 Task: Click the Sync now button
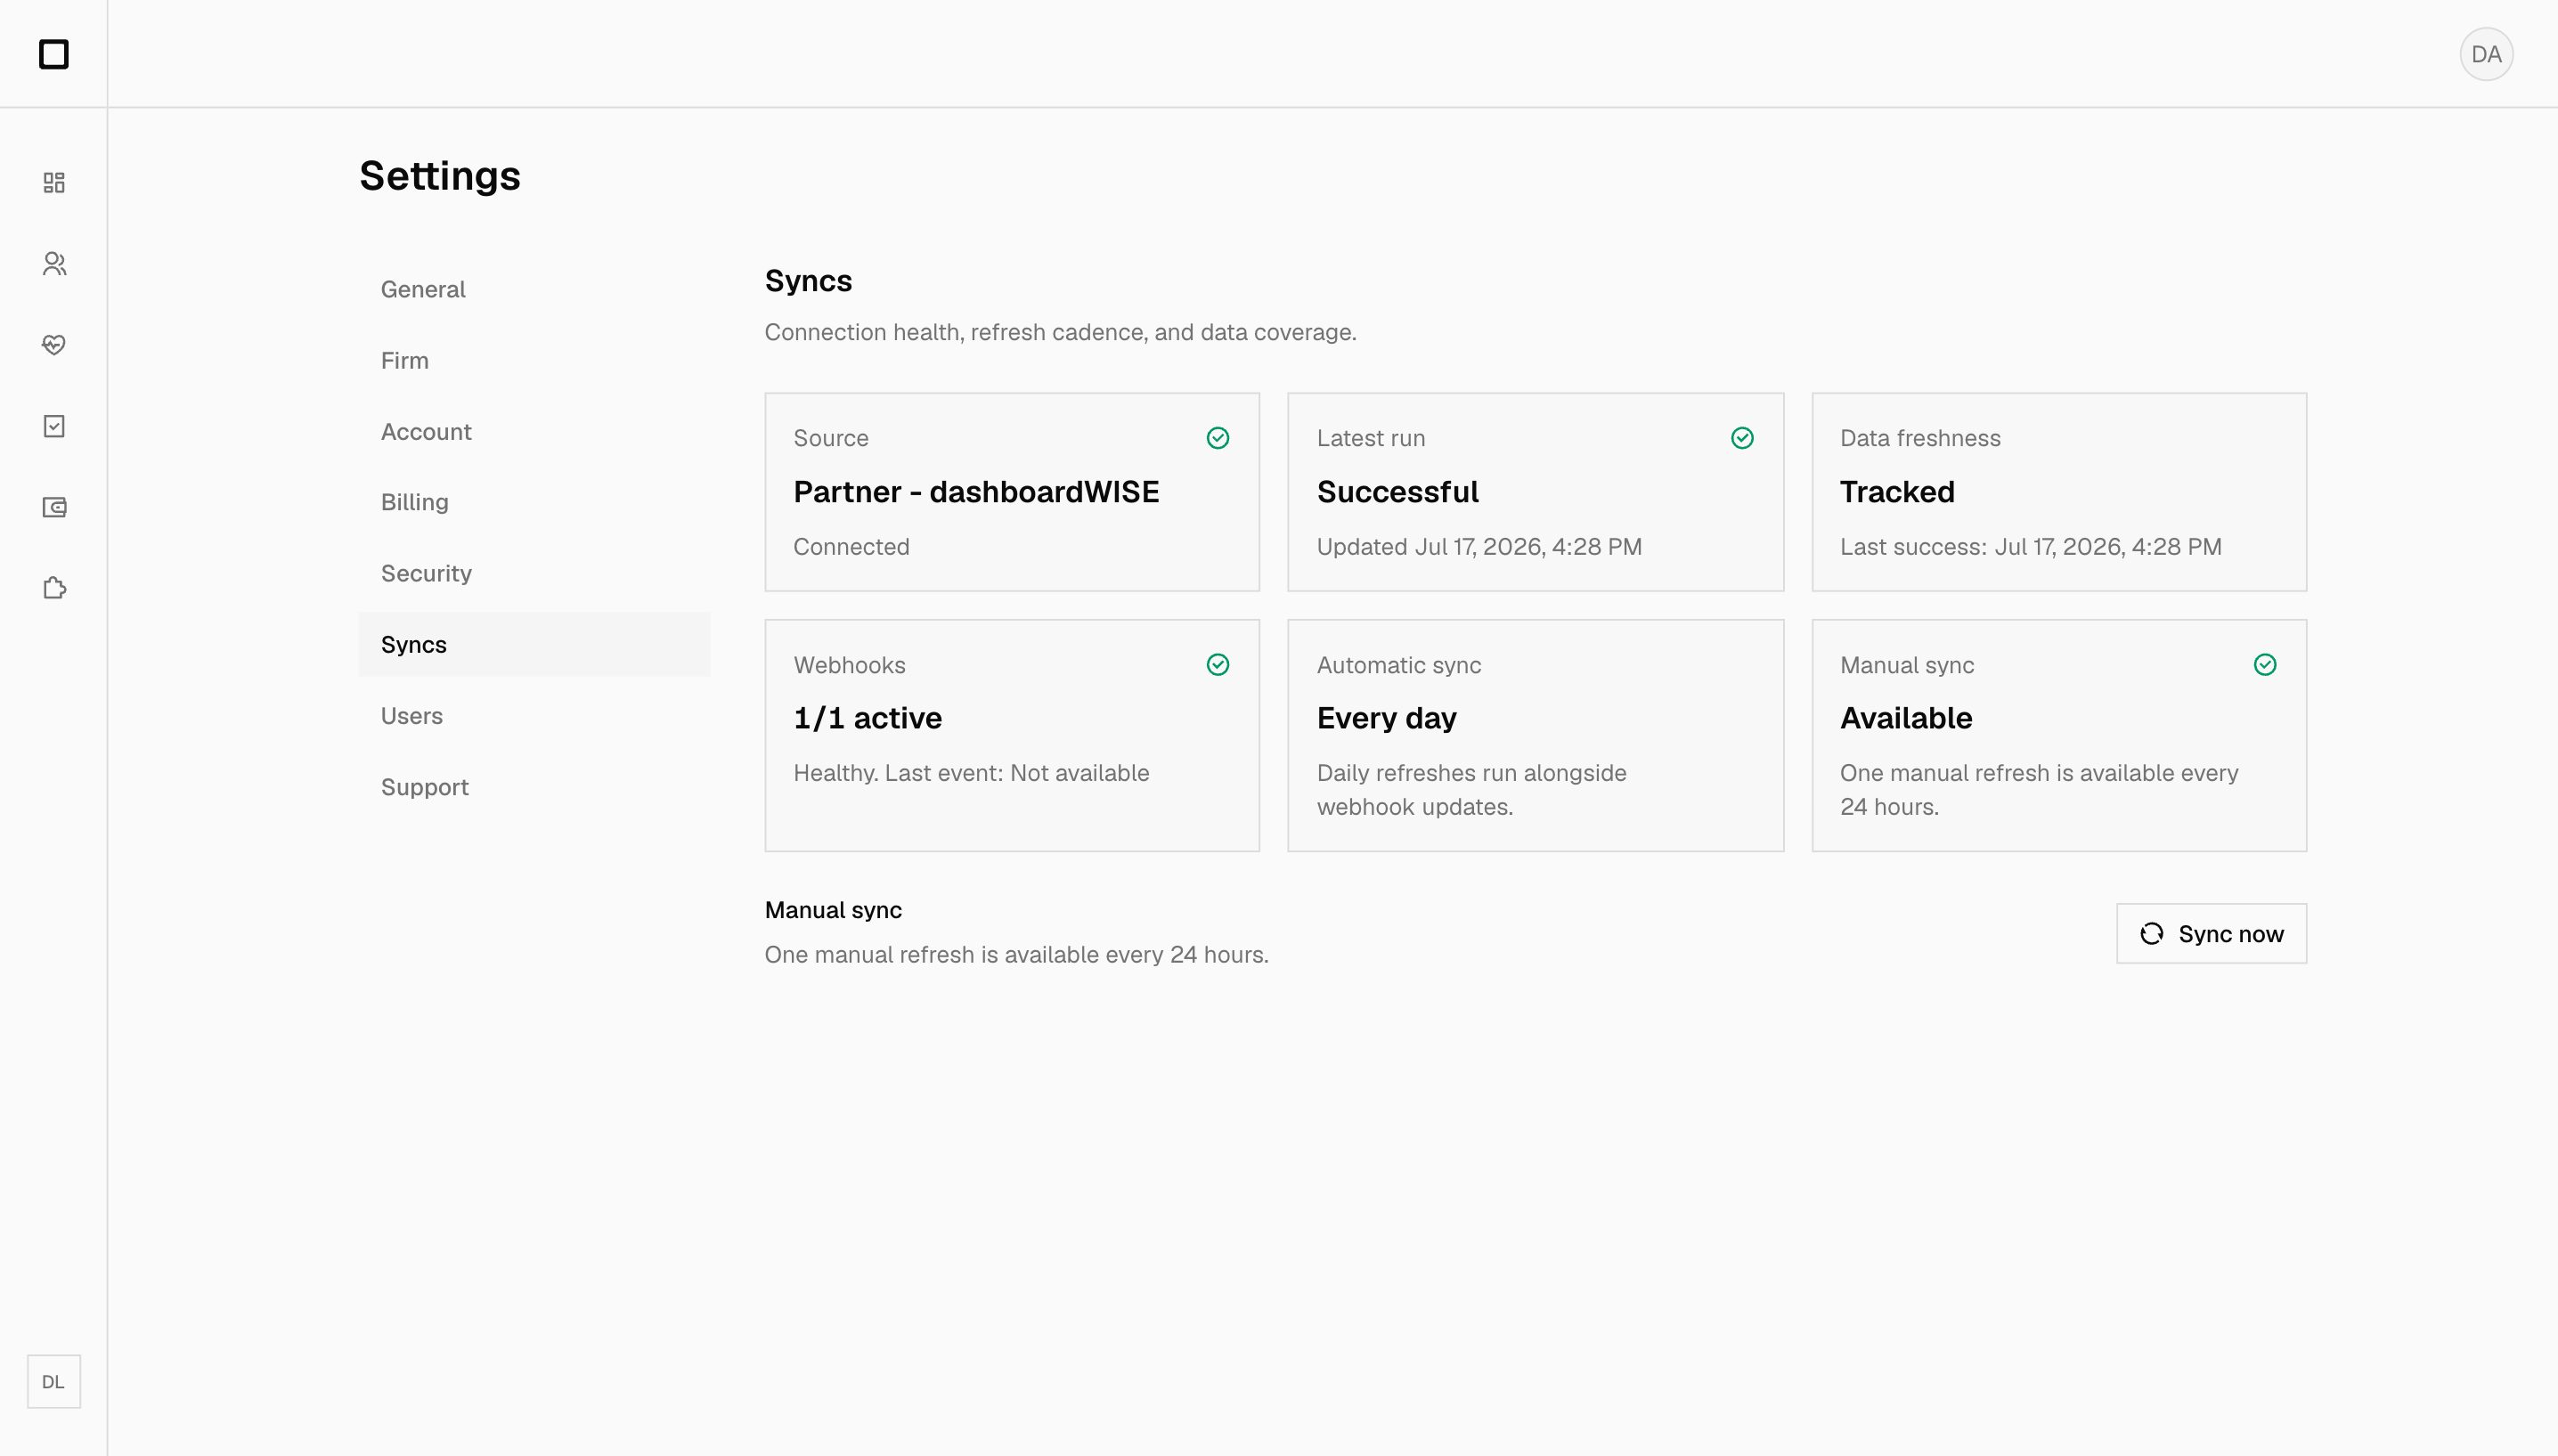coord(2211,934)
